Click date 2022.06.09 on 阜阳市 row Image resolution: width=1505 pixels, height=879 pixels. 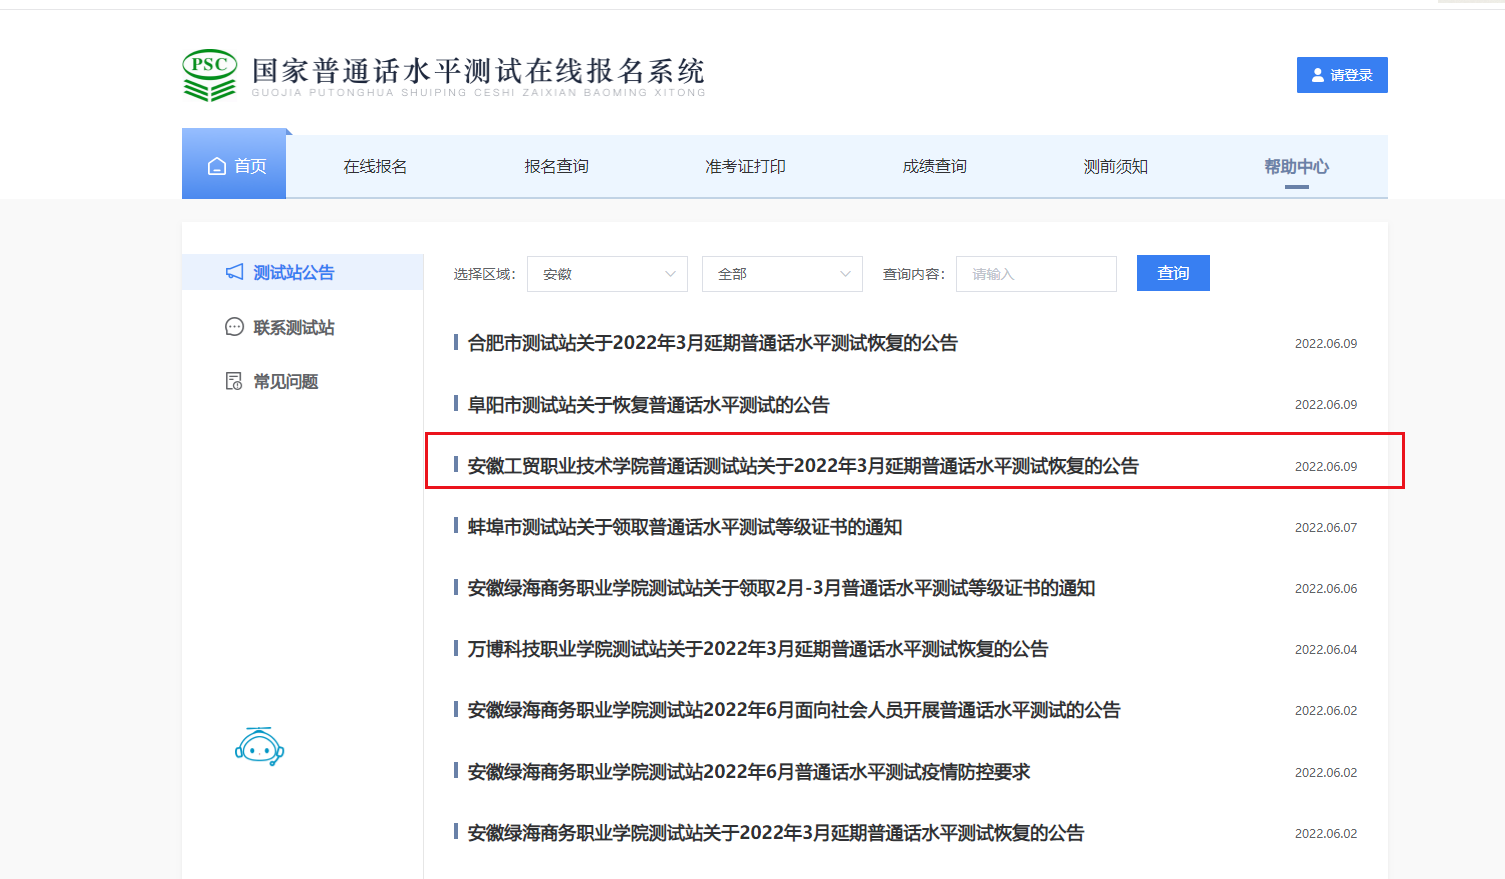pyautogui.click(x=1326, y=404)
